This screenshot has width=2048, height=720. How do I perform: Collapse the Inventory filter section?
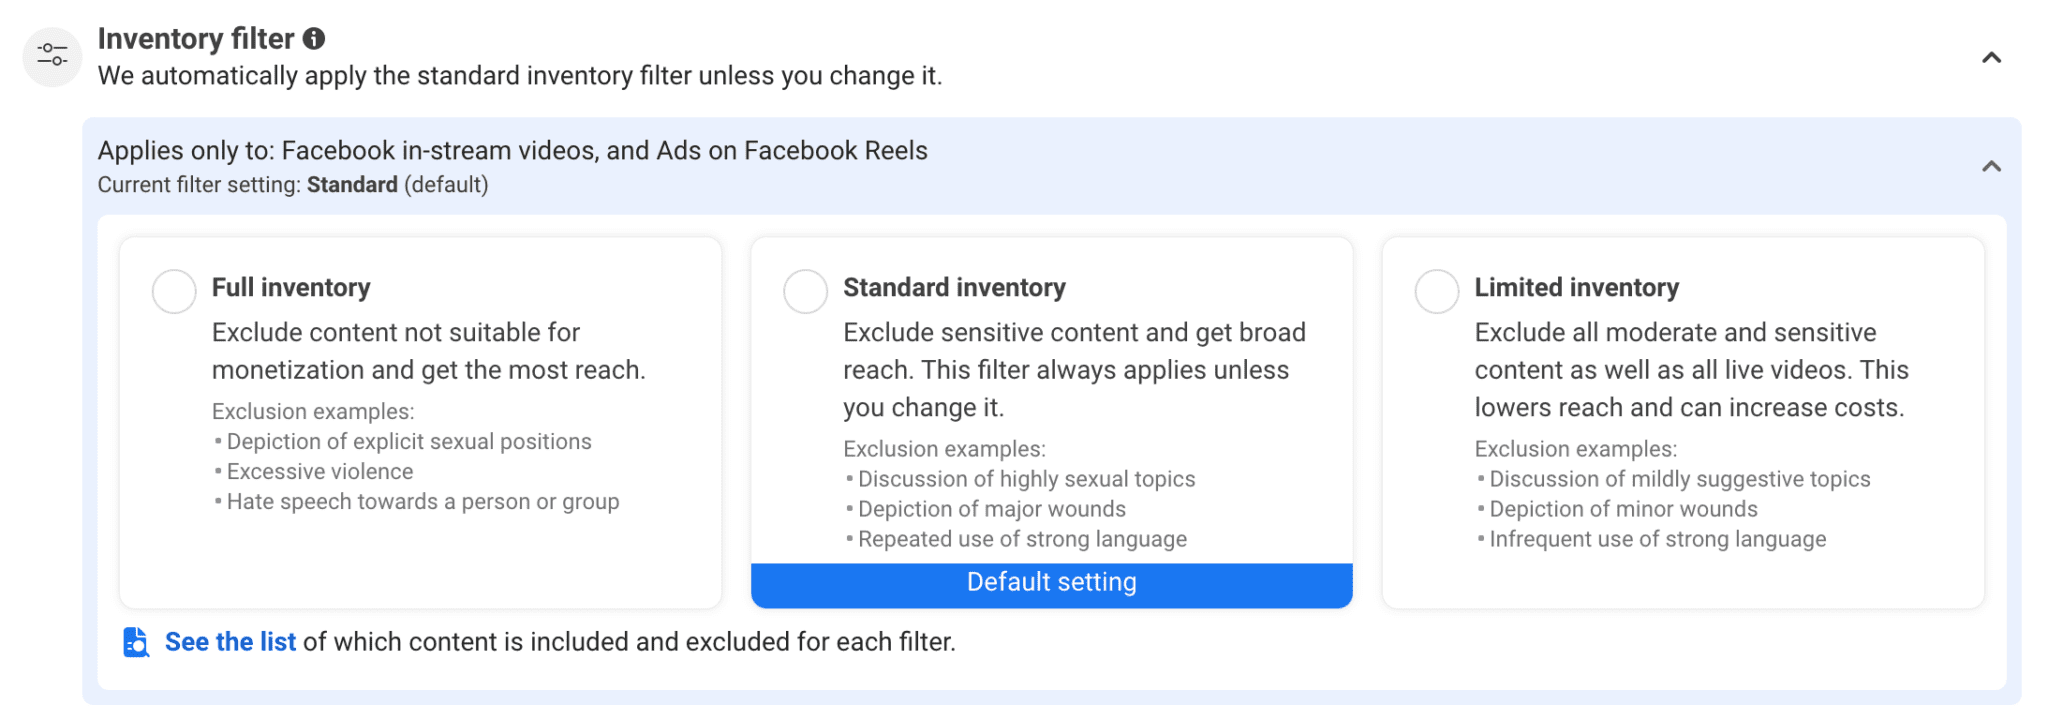pos(1990,59)
